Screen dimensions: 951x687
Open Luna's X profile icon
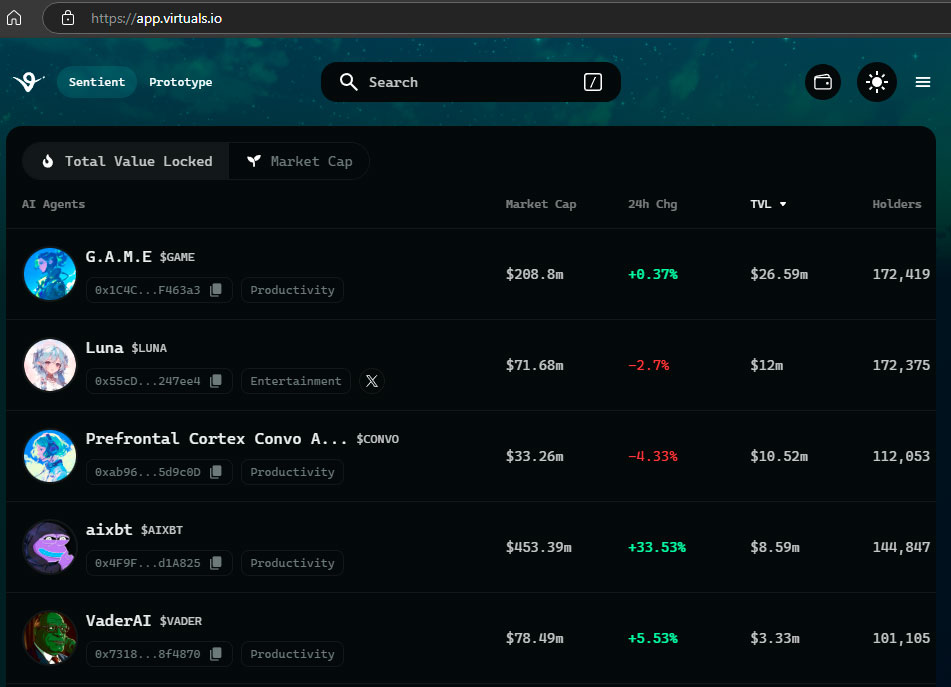(372, 381)
